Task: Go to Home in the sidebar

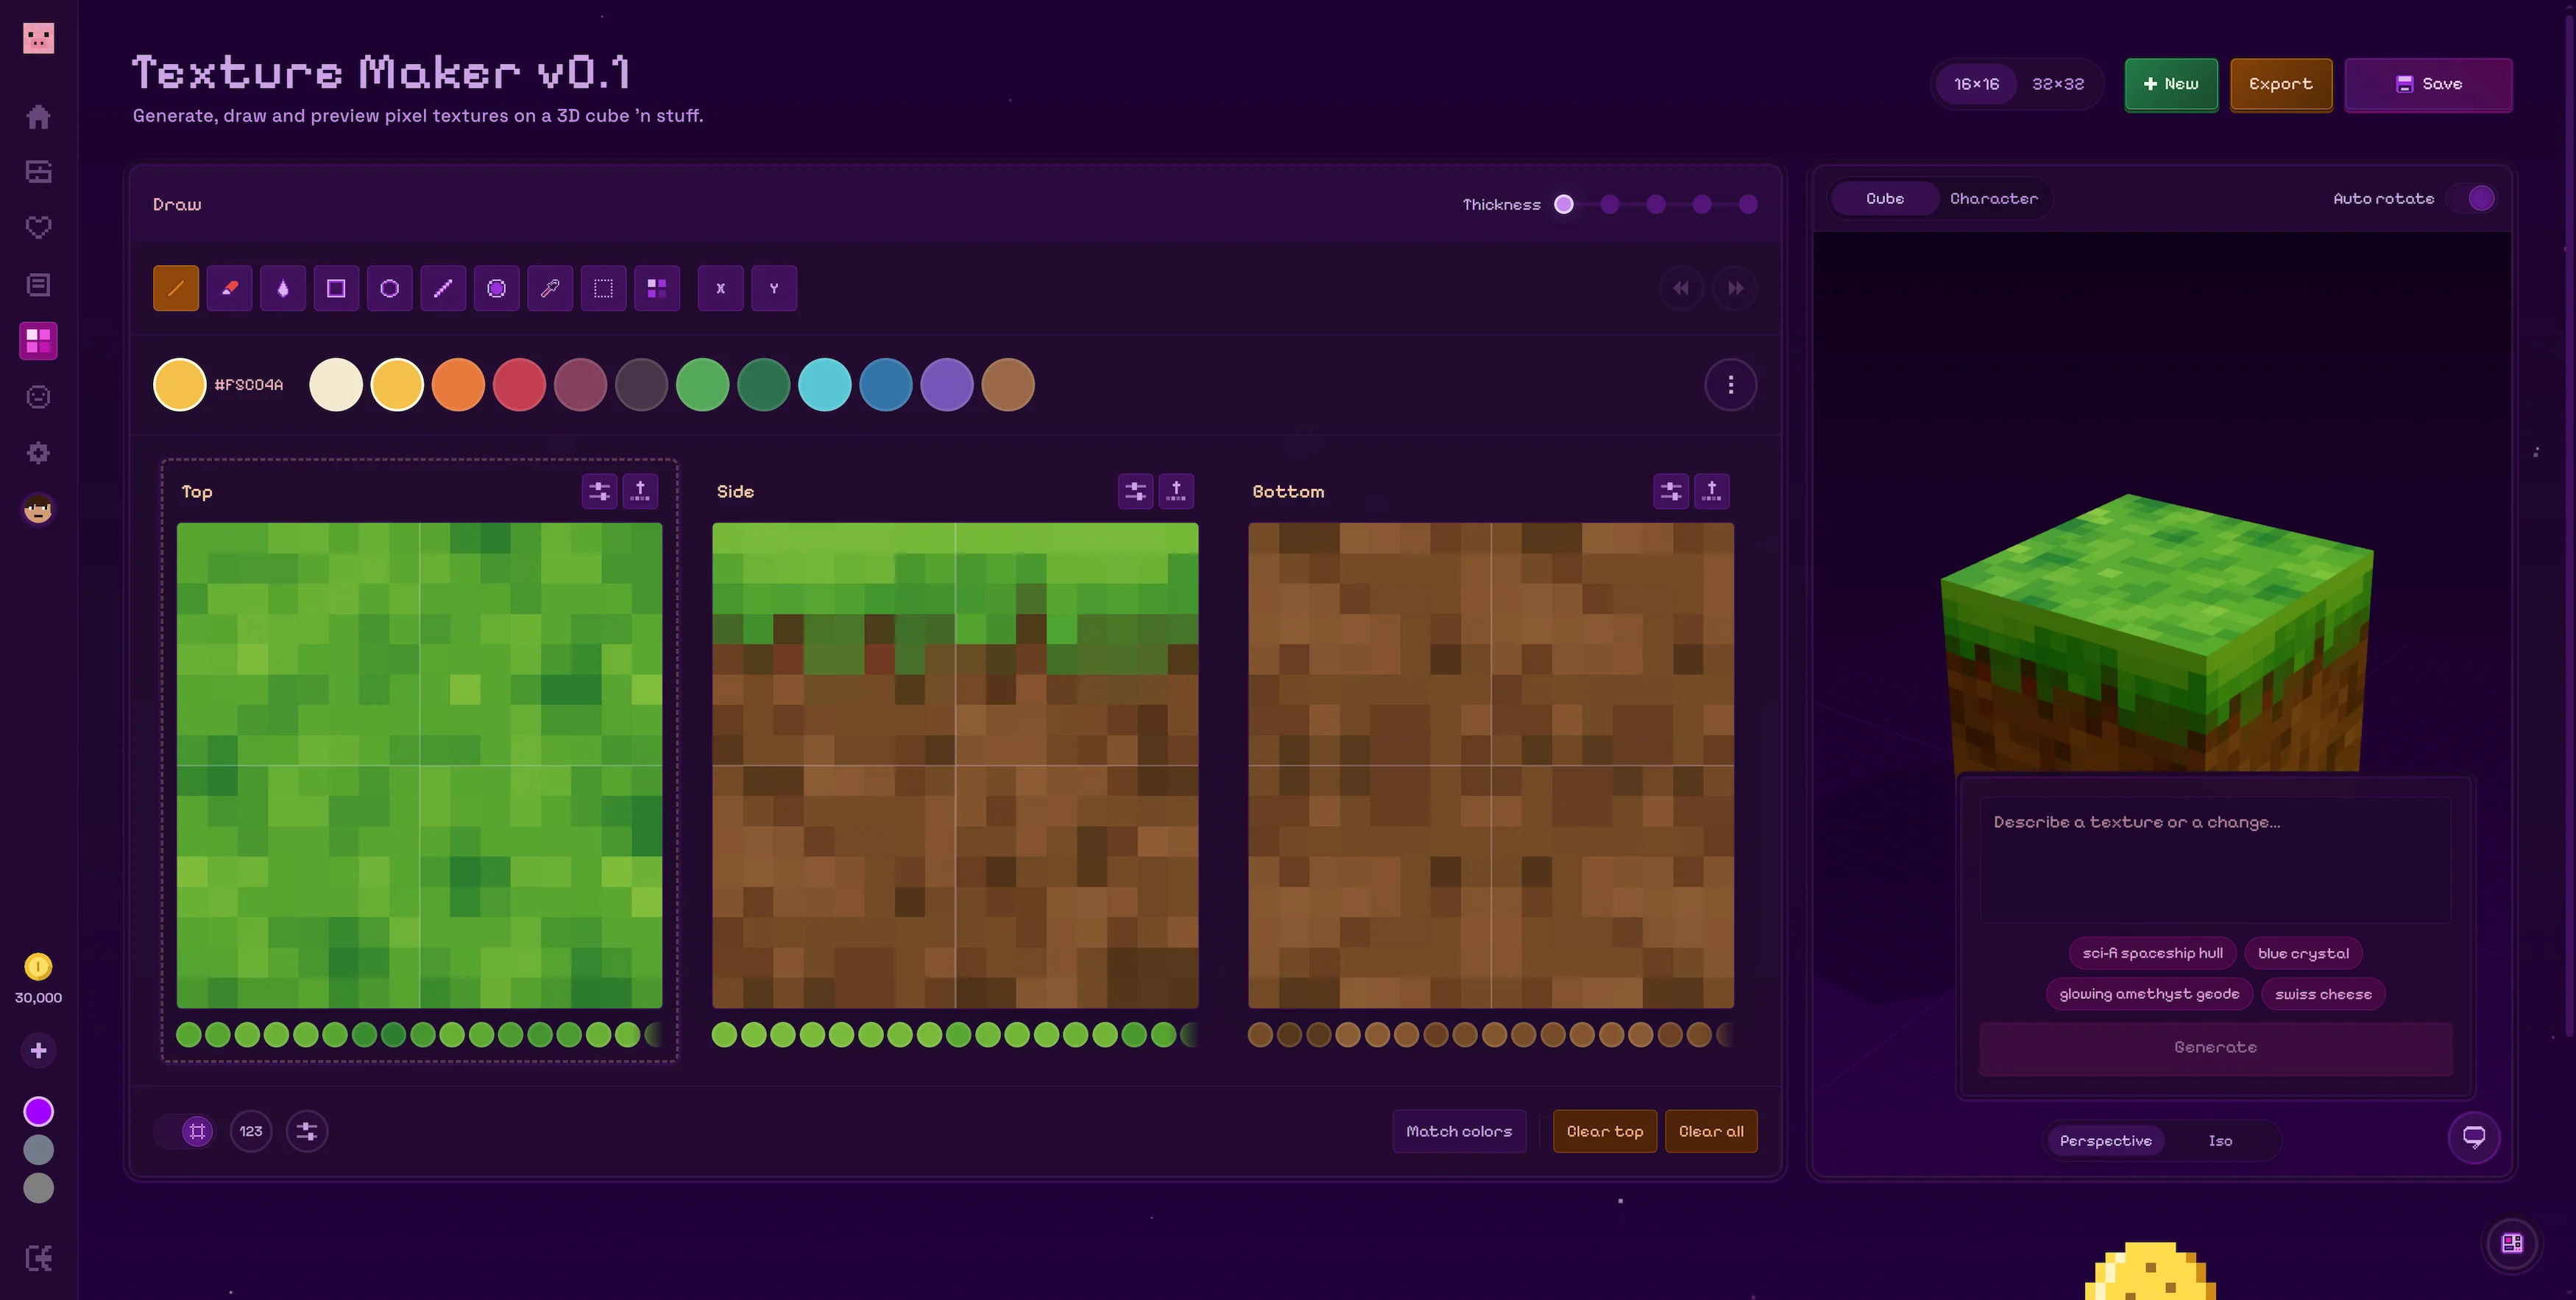Action: click(39, 117)
